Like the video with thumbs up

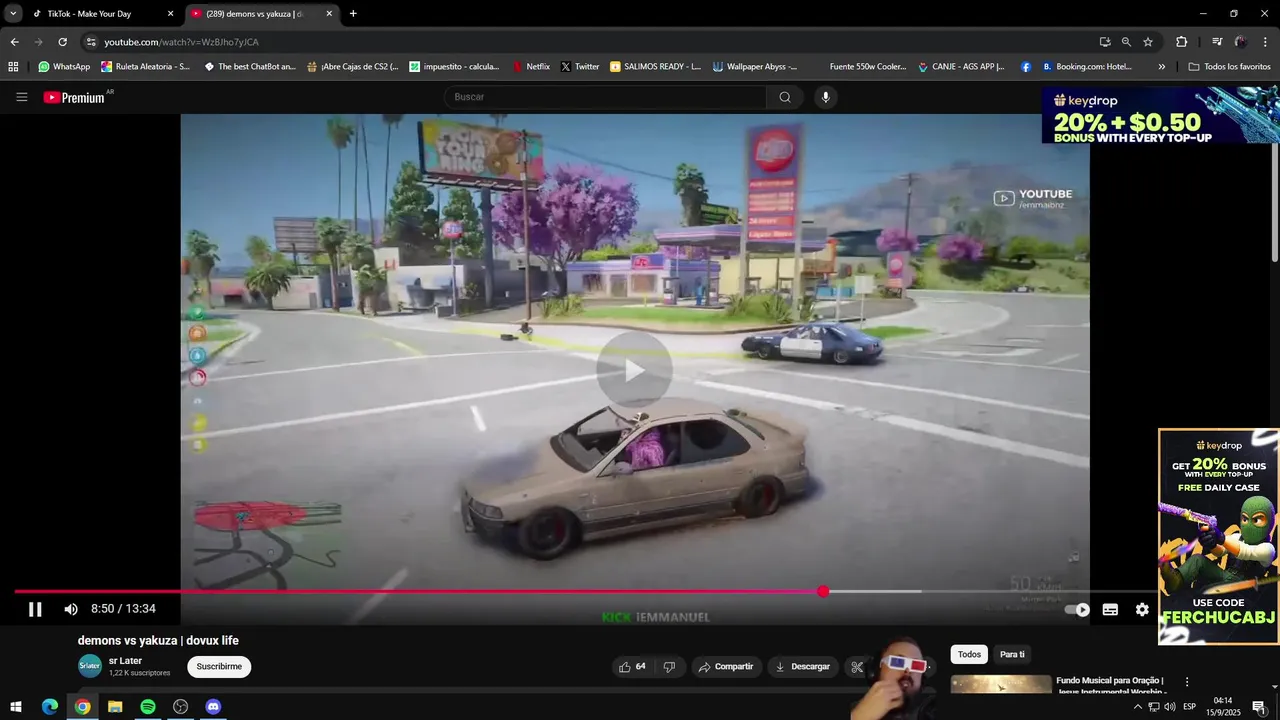point(631,667)
